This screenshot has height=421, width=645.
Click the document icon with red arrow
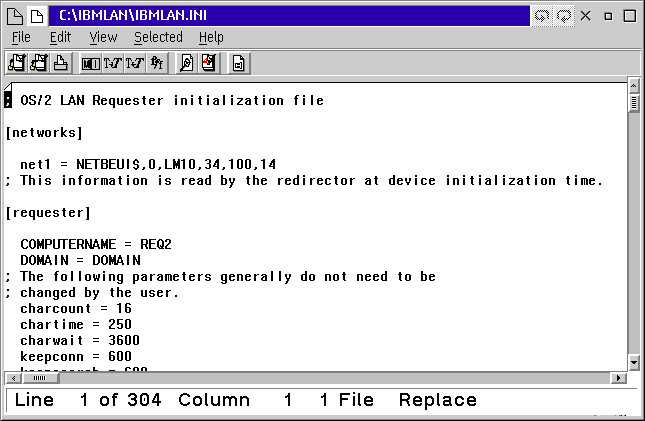click(209, 63)
